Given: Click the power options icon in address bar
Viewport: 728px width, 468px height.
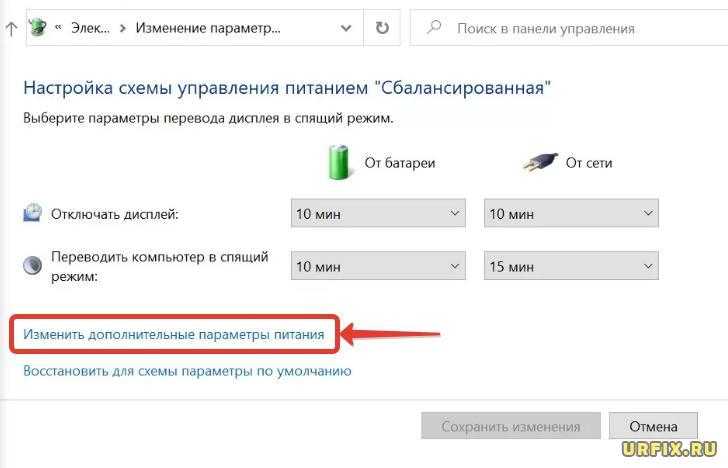Looking at the screenshot, I should coord(38,27).
